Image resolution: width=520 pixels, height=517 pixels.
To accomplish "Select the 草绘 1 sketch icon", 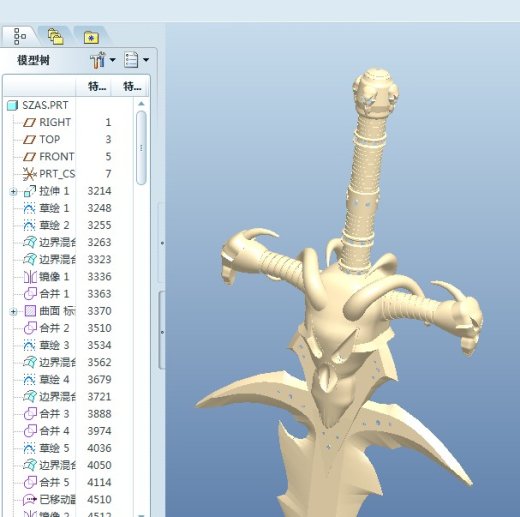I will [x=29, y=208].
